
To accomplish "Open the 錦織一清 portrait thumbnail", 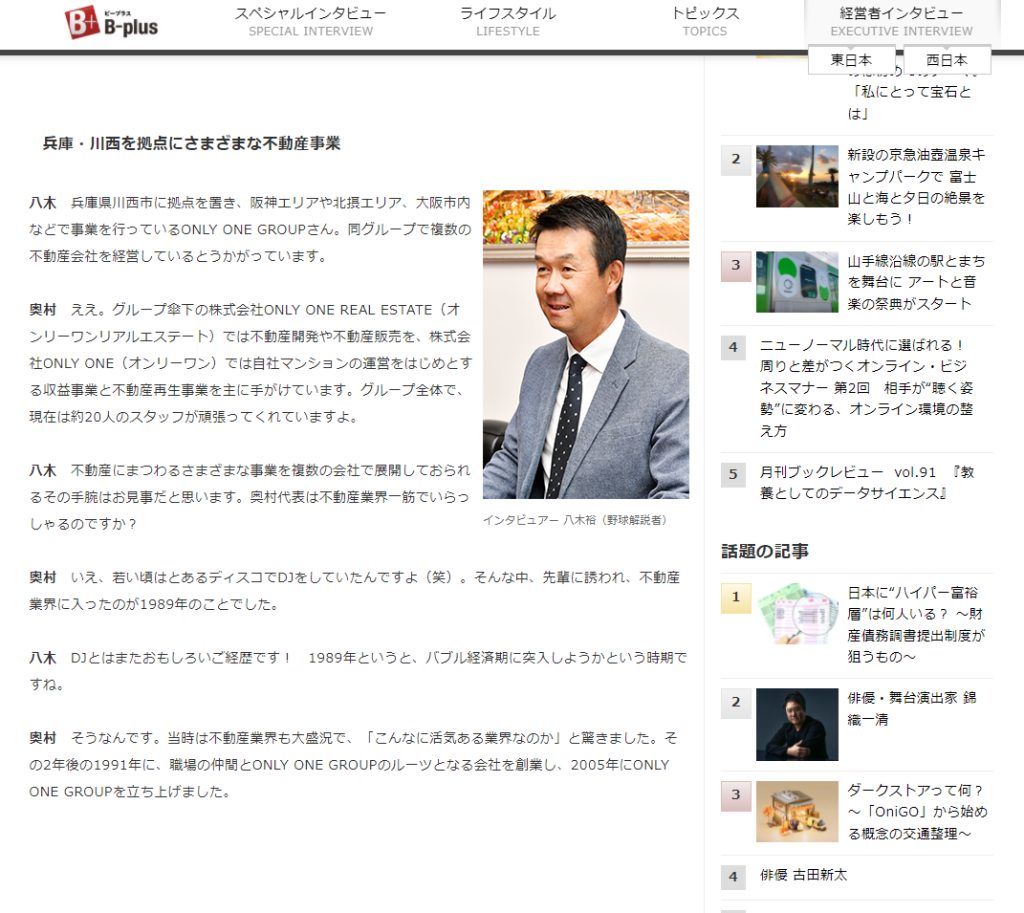I will [x=797, y=724].
